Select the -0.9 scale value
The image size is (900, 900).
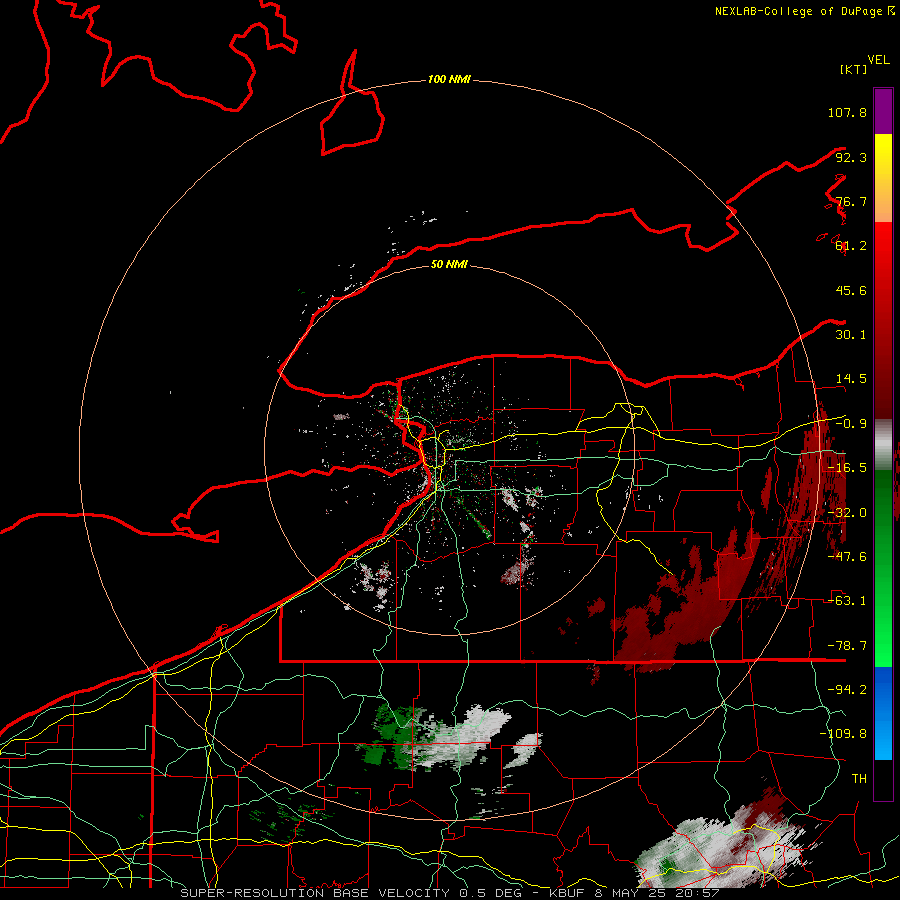click(x=851, y=424)
